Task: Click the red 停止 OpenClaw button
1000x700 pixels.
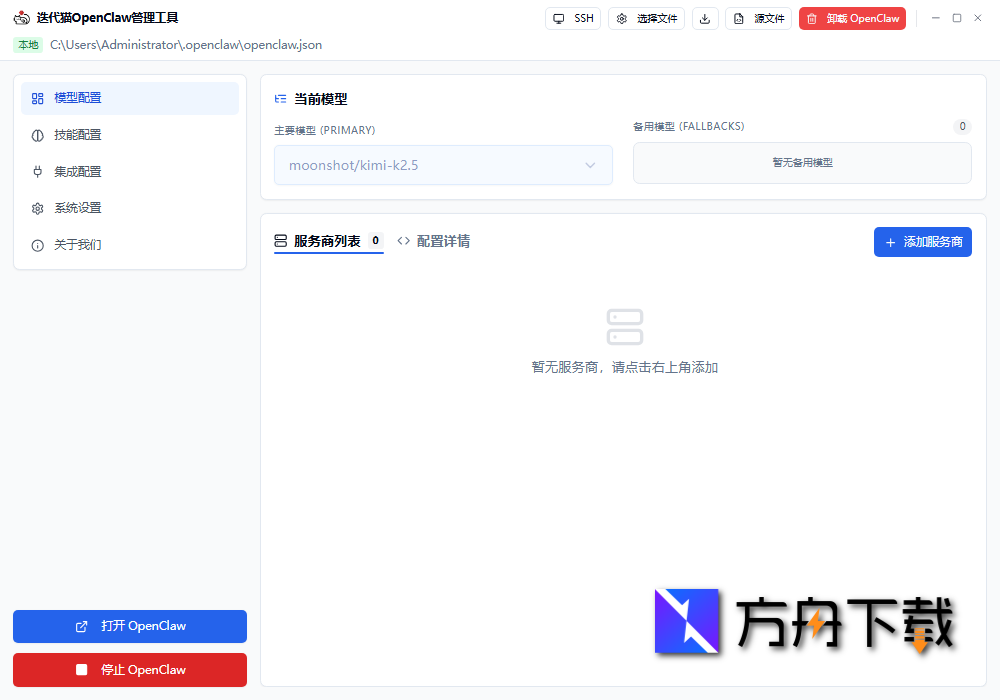Action: point(129,670)
